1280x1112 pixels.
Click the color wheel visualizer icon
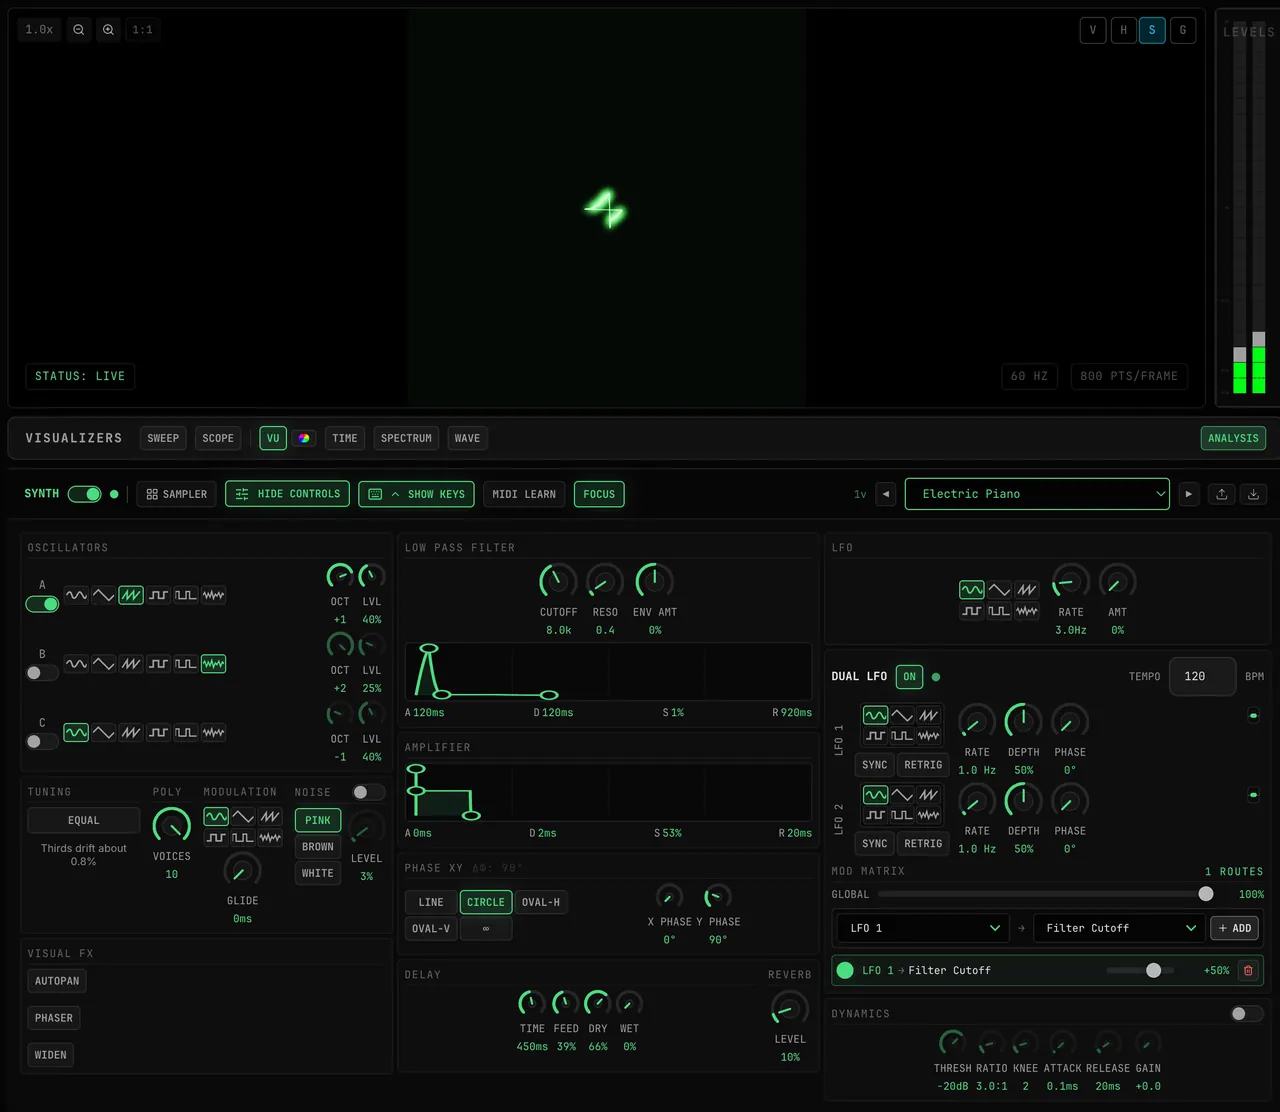tap(304, 438)
